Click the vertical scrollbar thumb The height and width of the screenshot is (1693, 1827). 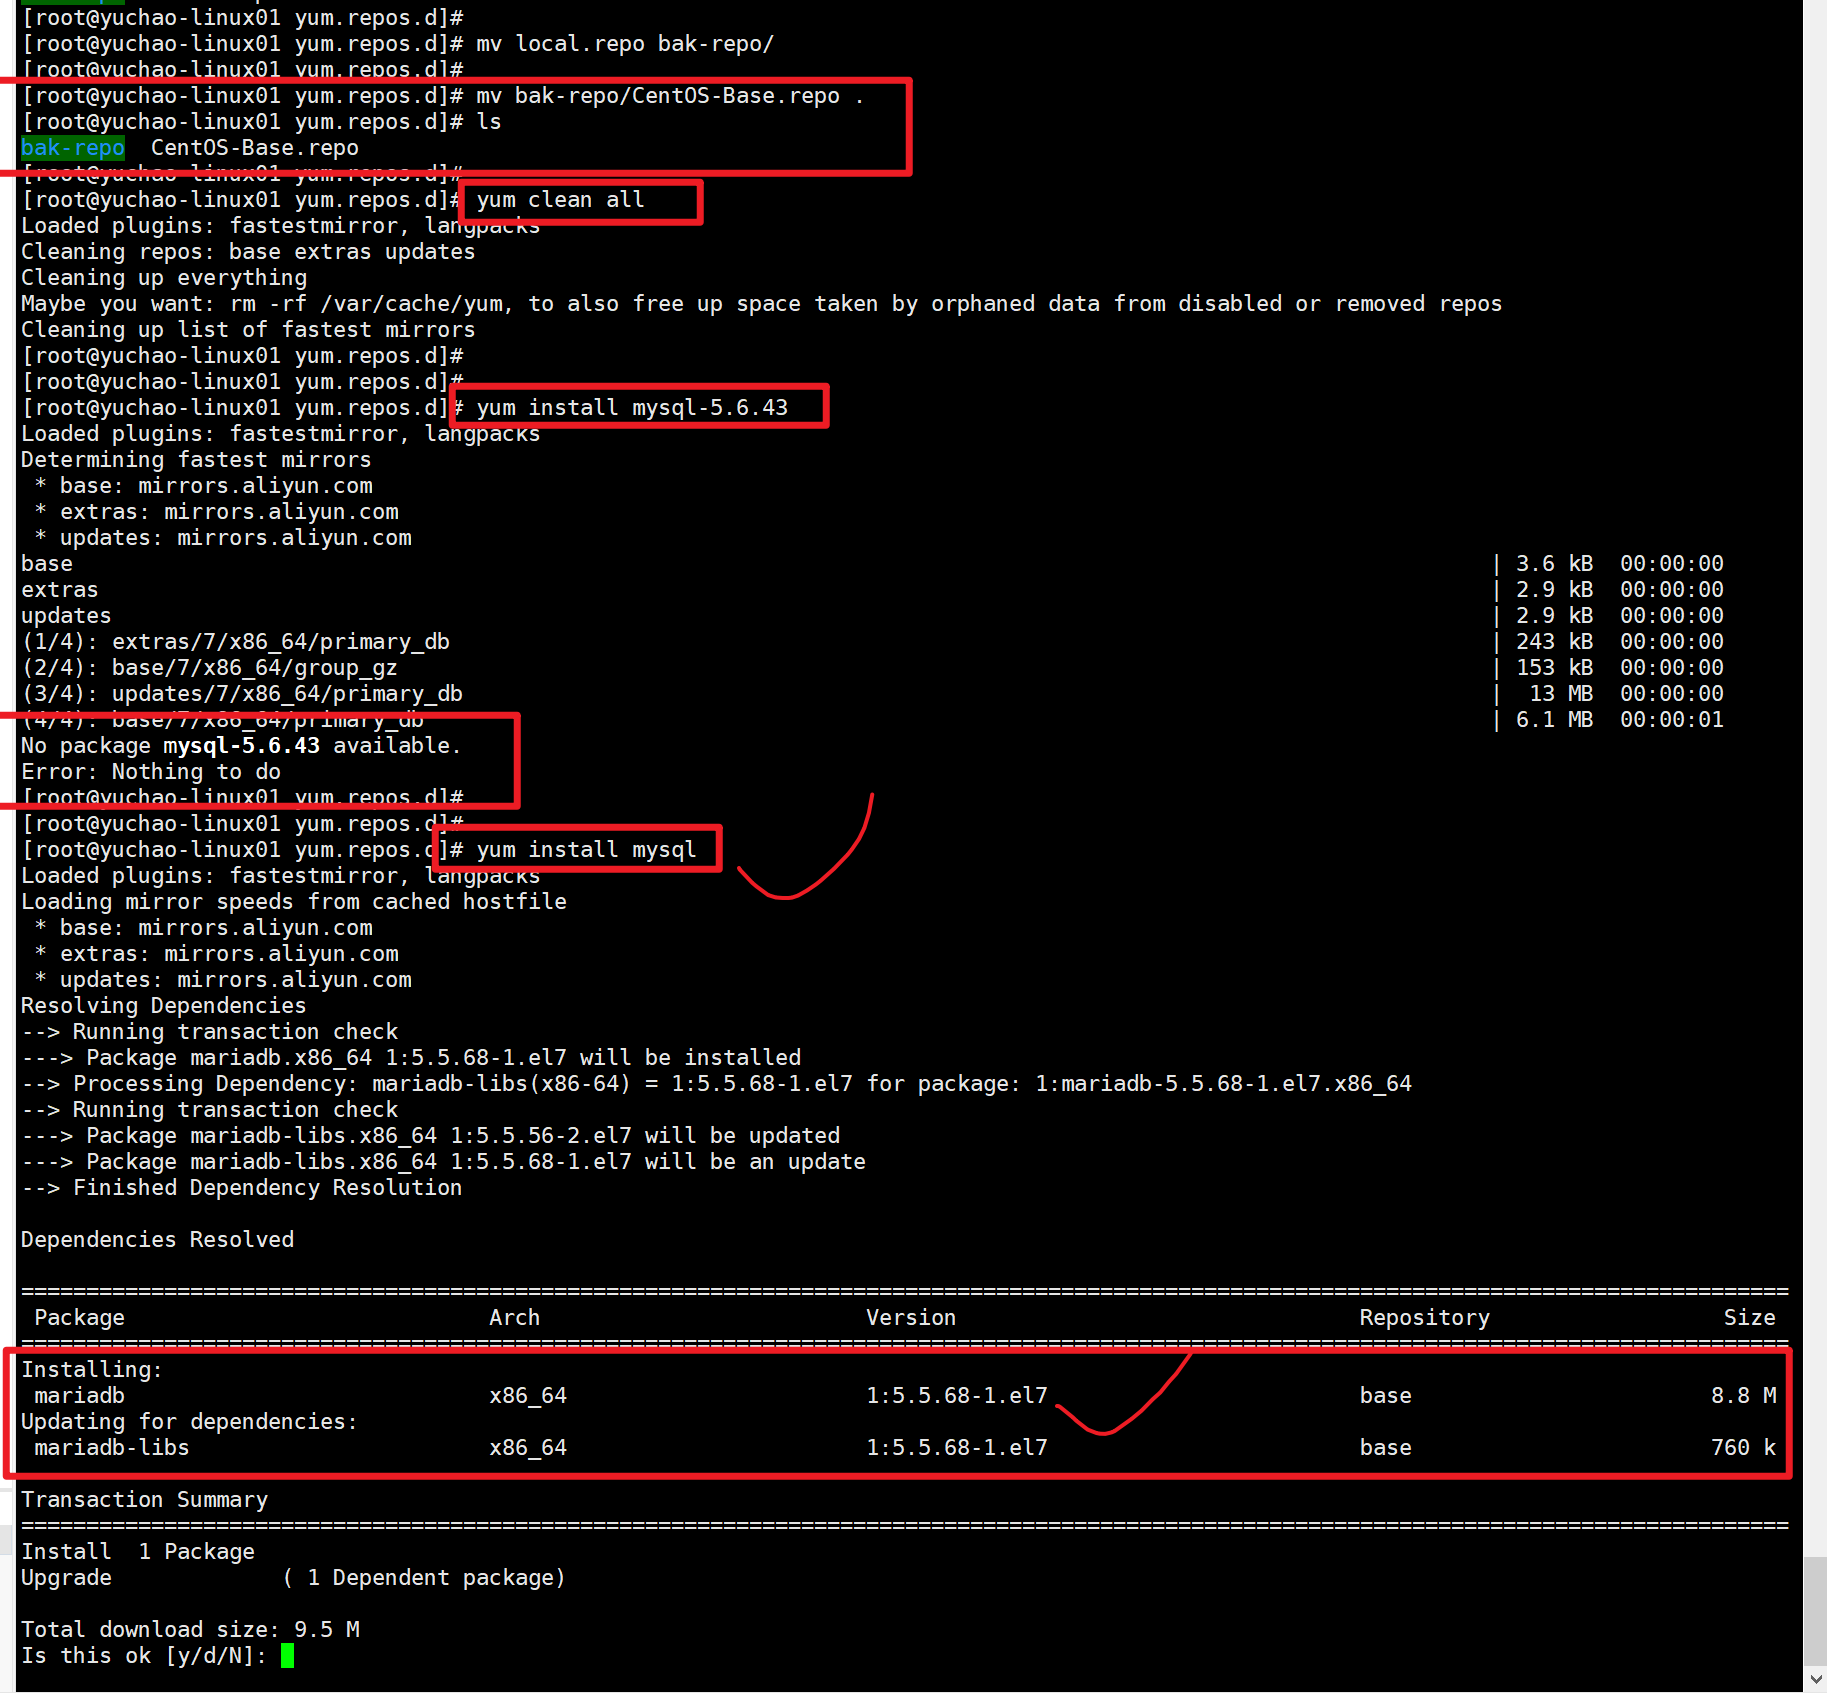click(x=1815, y=1610)
